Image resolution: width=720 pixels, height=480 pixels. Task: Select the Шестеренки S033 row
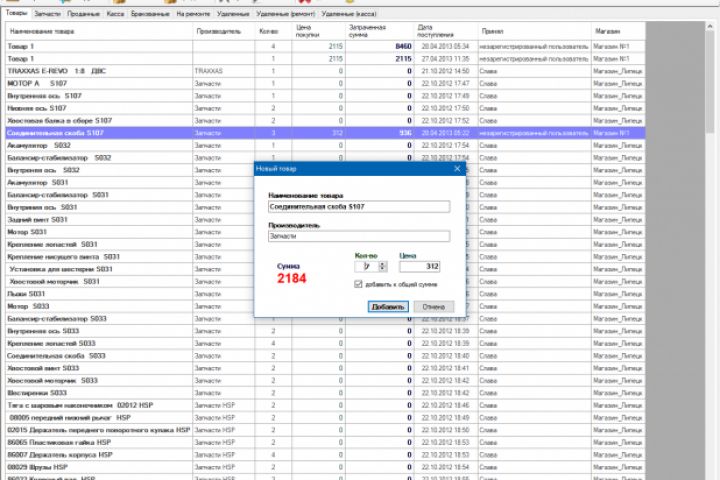coord(325,393)
